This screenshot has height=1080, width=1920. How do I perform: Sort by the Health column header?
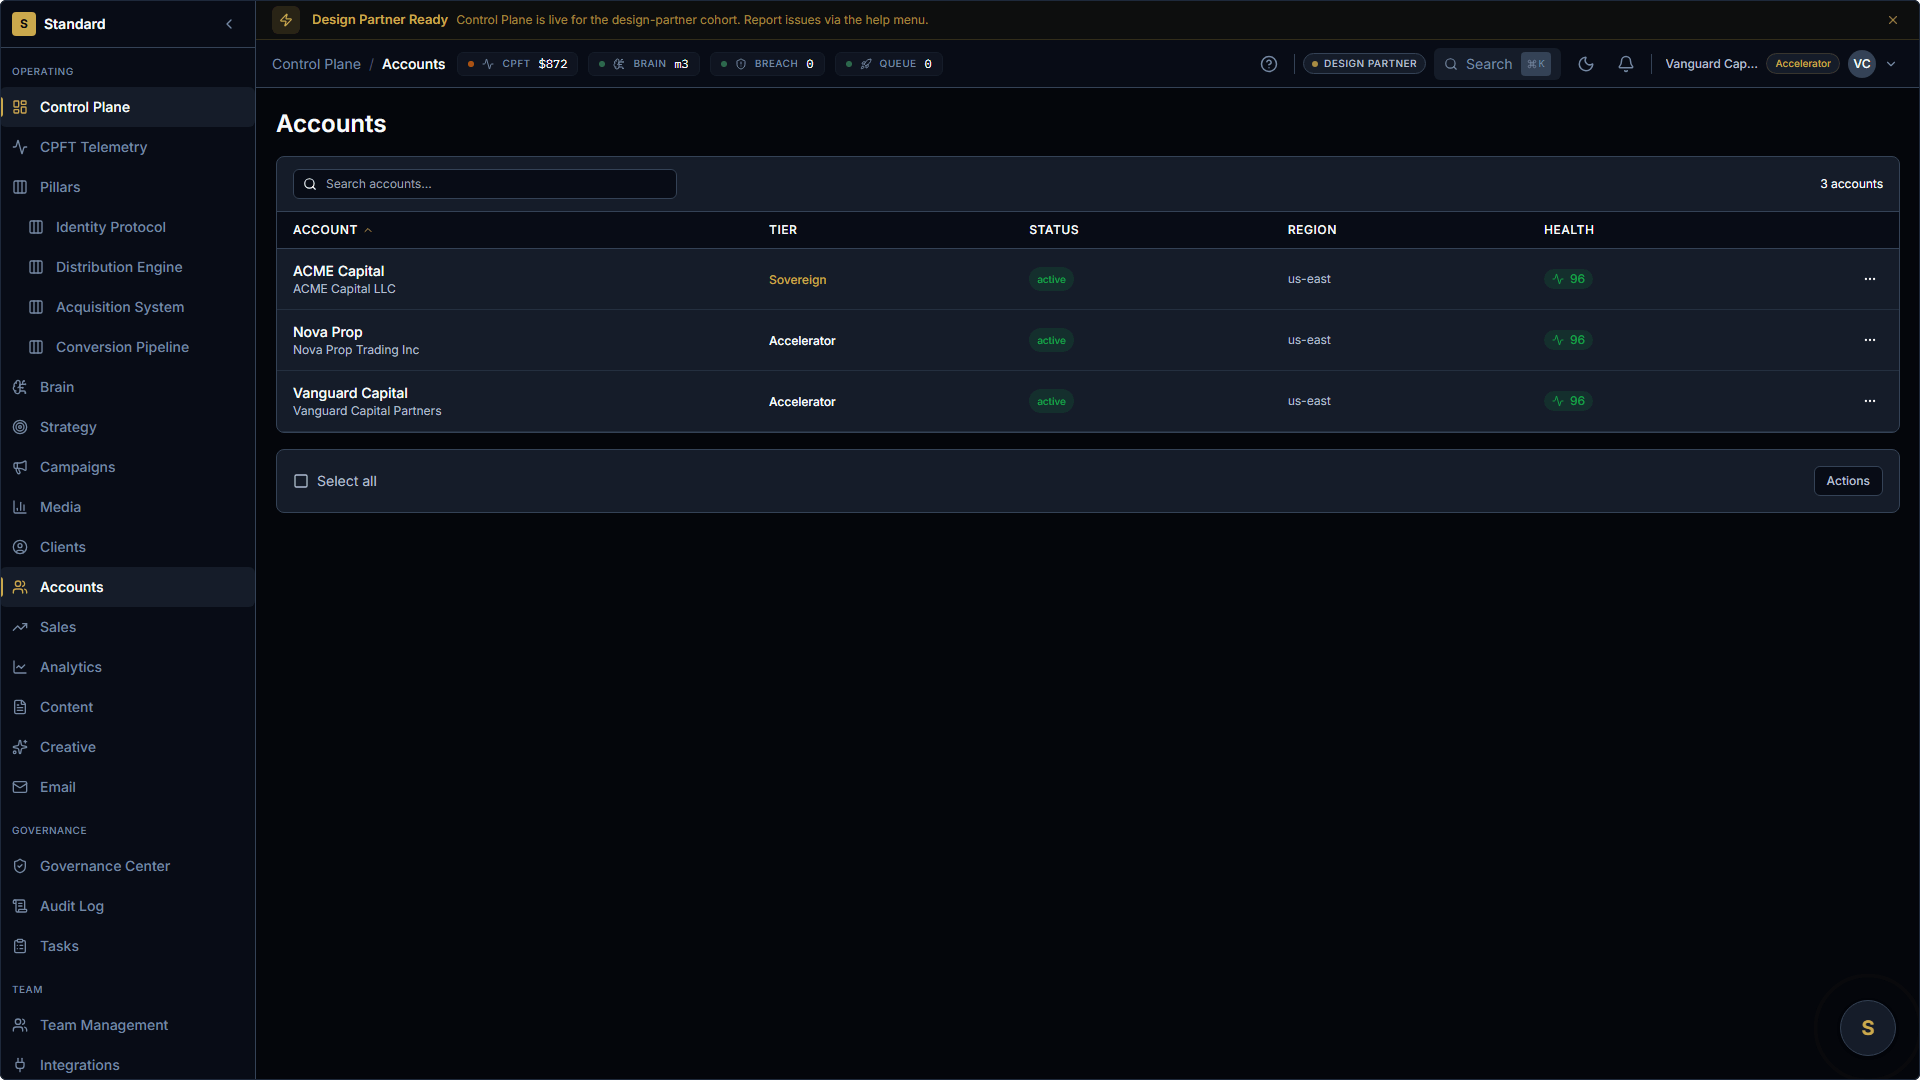1569,230
